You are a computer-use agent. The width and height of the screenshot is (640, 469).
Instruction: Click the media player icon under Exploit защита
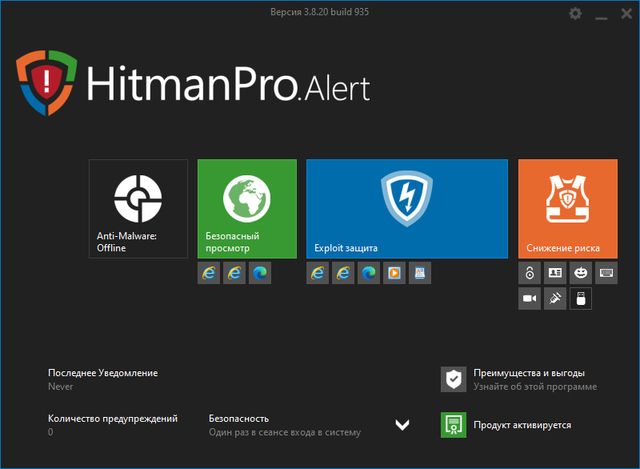(x=394, y=273)
